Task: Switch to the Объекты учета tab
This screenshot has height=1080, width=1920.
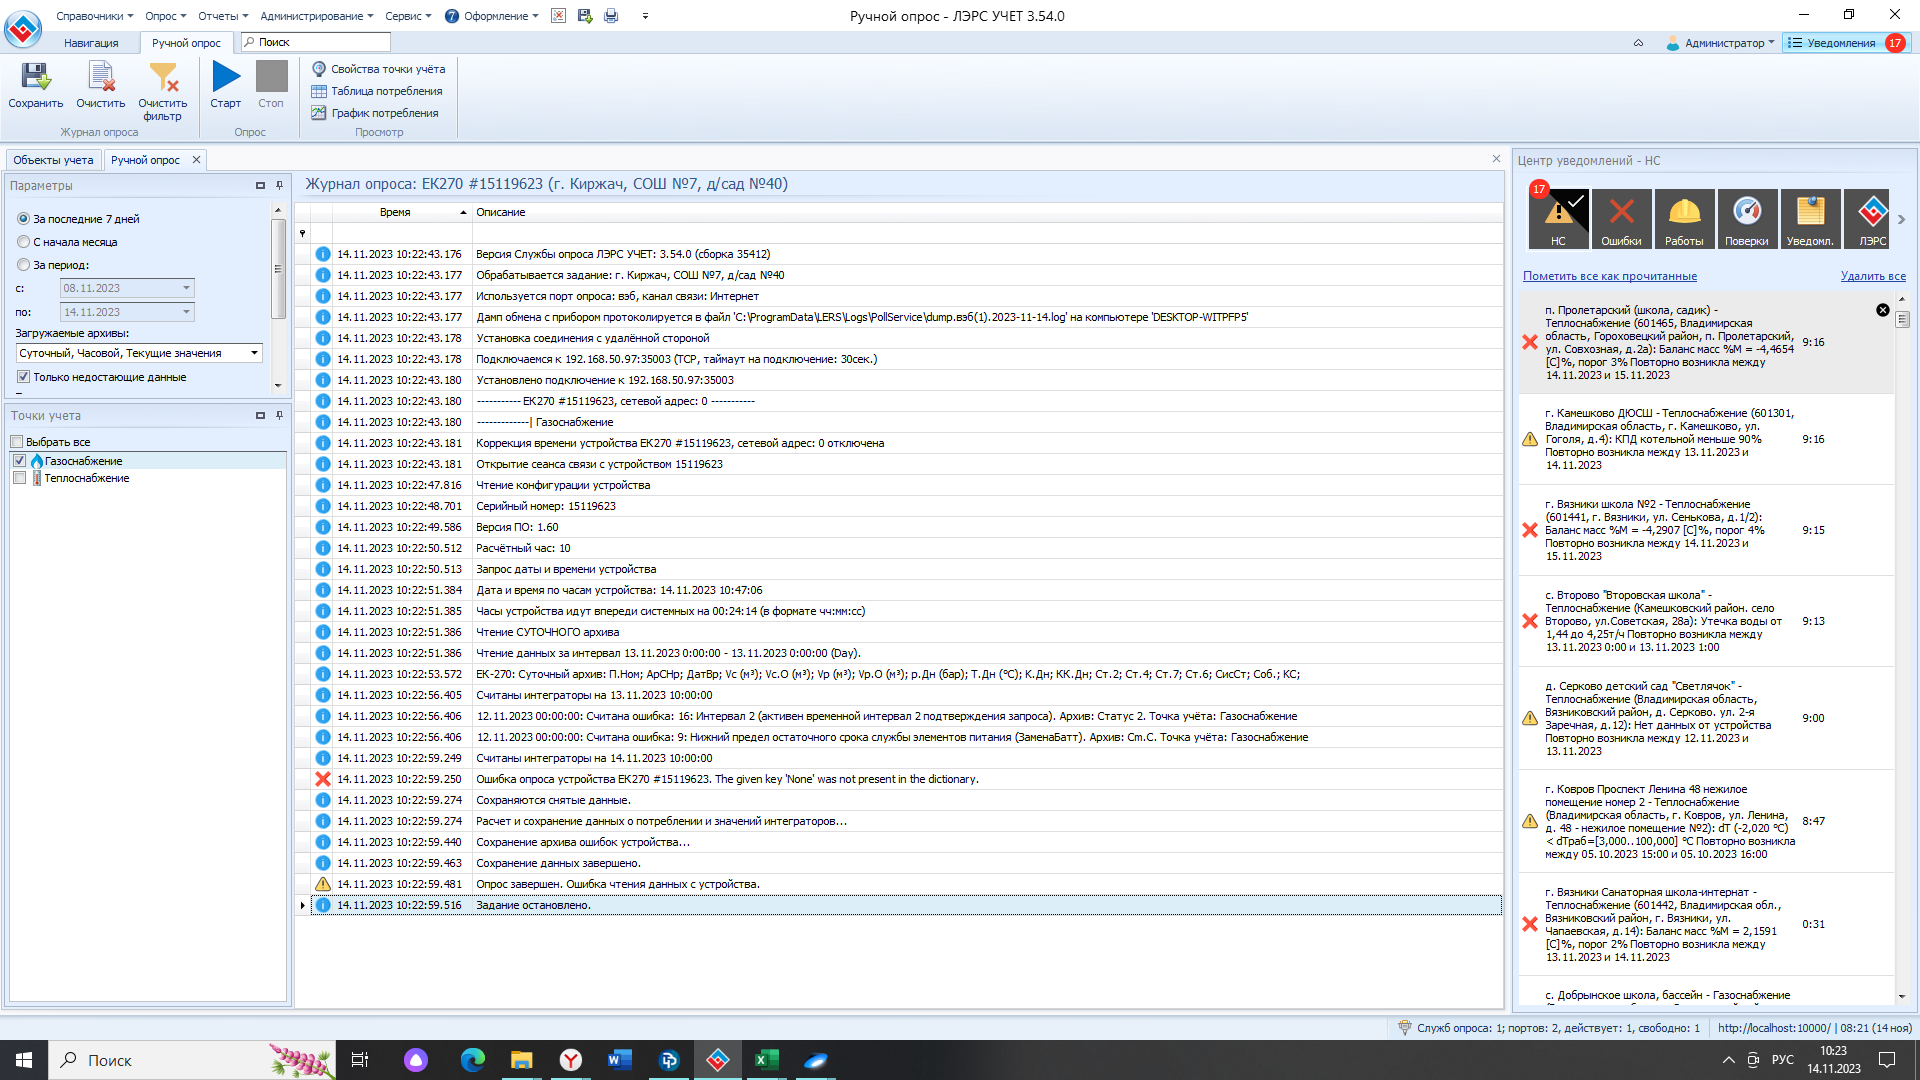Action: (53, 160)
